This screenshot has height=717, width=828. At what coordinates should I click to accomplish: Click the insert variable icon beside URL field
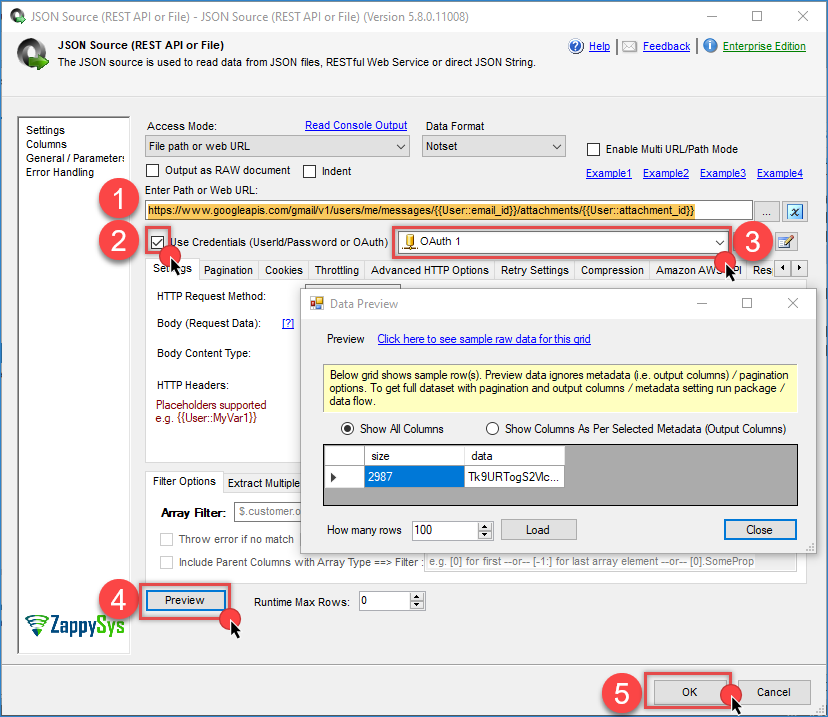pos(796,211)
